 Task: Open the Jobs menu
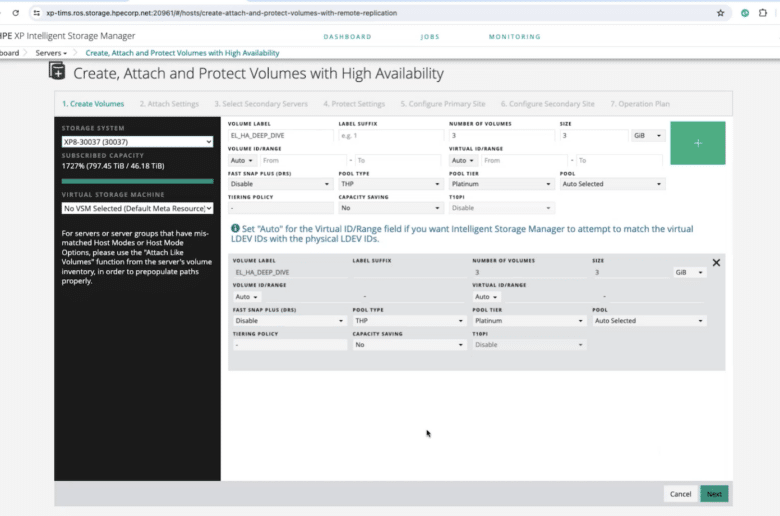430,36
